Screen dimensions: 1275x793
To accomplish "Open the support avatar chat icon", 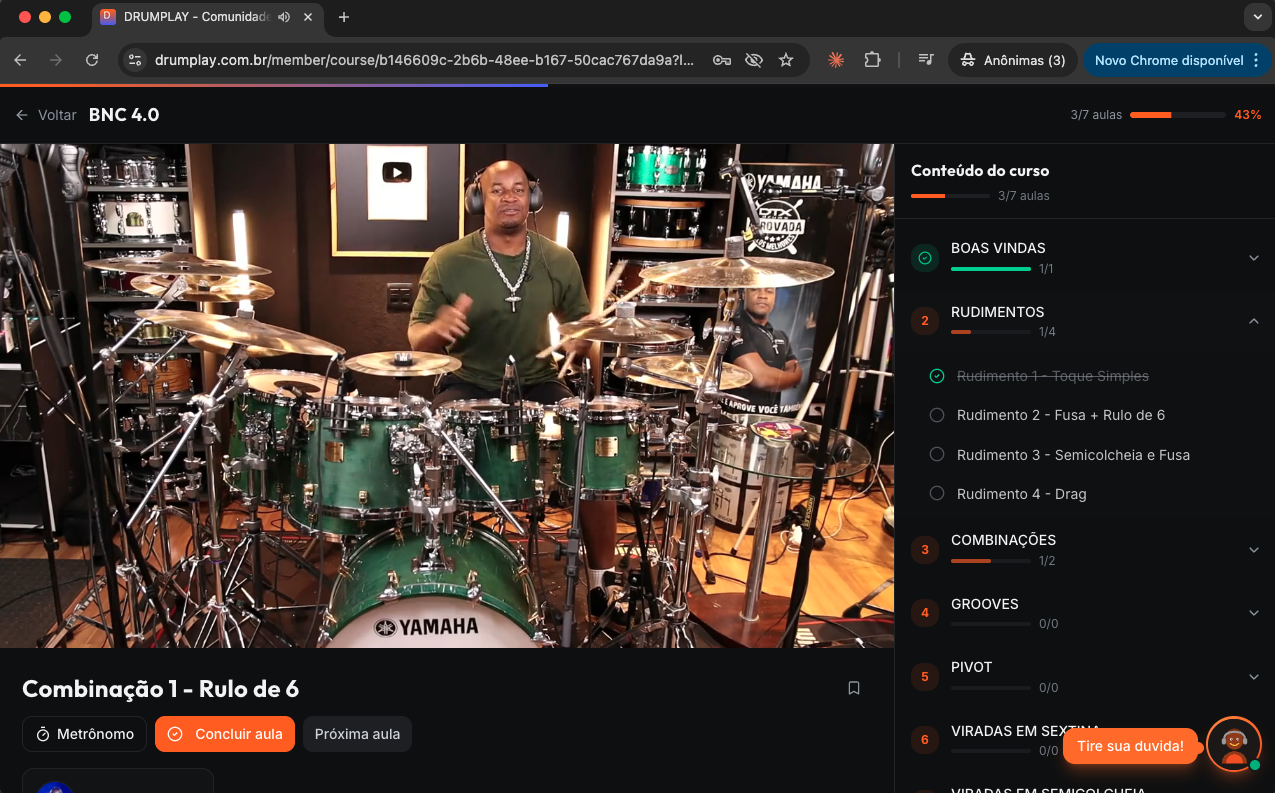I will pyautogui.click(x=1234, y=744).
